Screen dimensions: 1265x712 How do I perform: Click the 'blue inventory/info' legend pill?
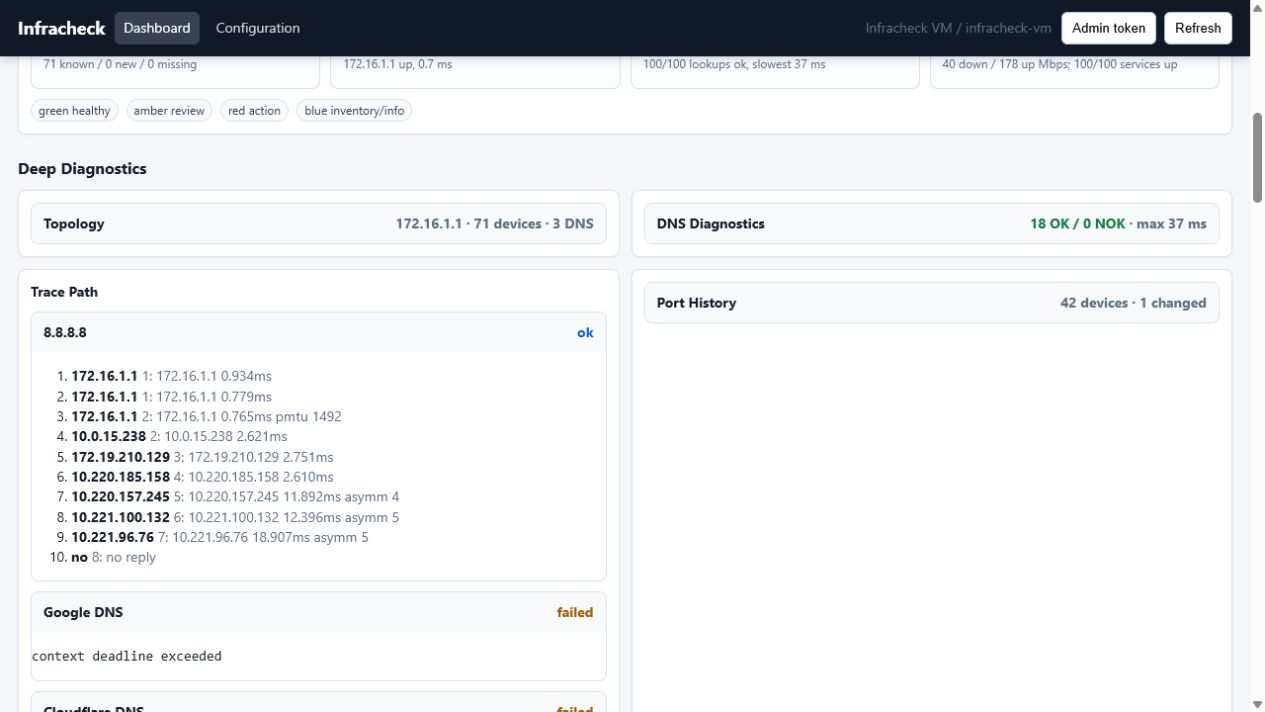point(354,111)
